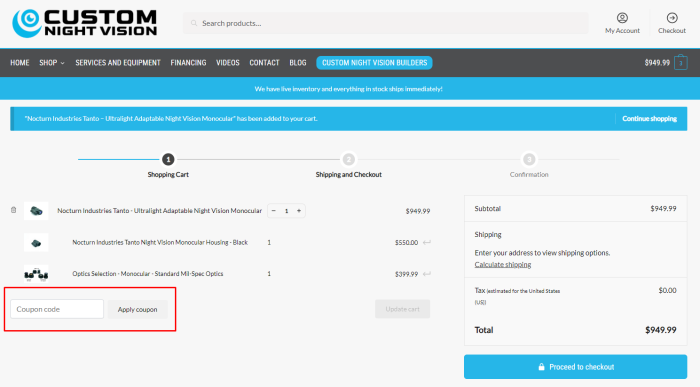Viewport: 700px width, 387px height.
Task: Open the Financing menu item
Action: (x=188, y=63)
